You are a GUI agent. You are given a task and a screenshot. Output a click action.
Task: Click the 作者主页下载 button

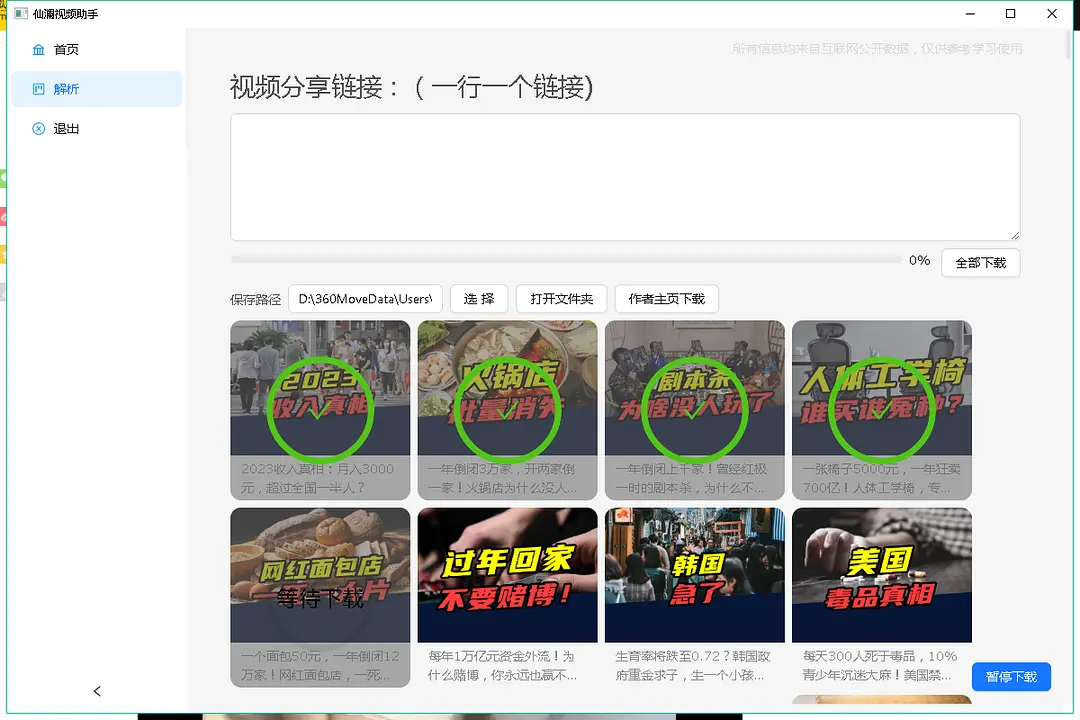[x=666, y=298]
